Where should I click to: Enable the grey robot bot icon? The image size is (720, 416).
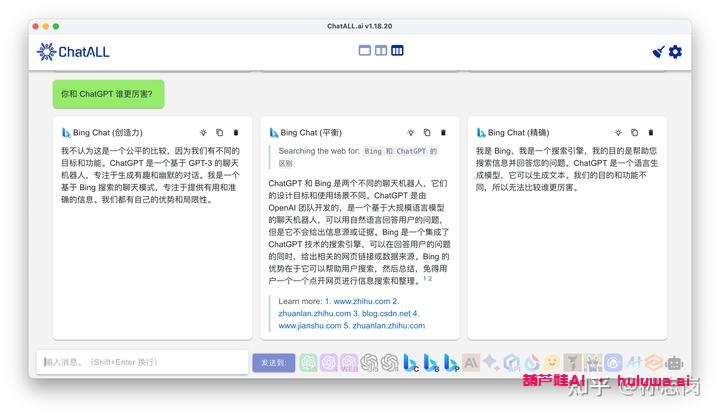pos(674,363)
